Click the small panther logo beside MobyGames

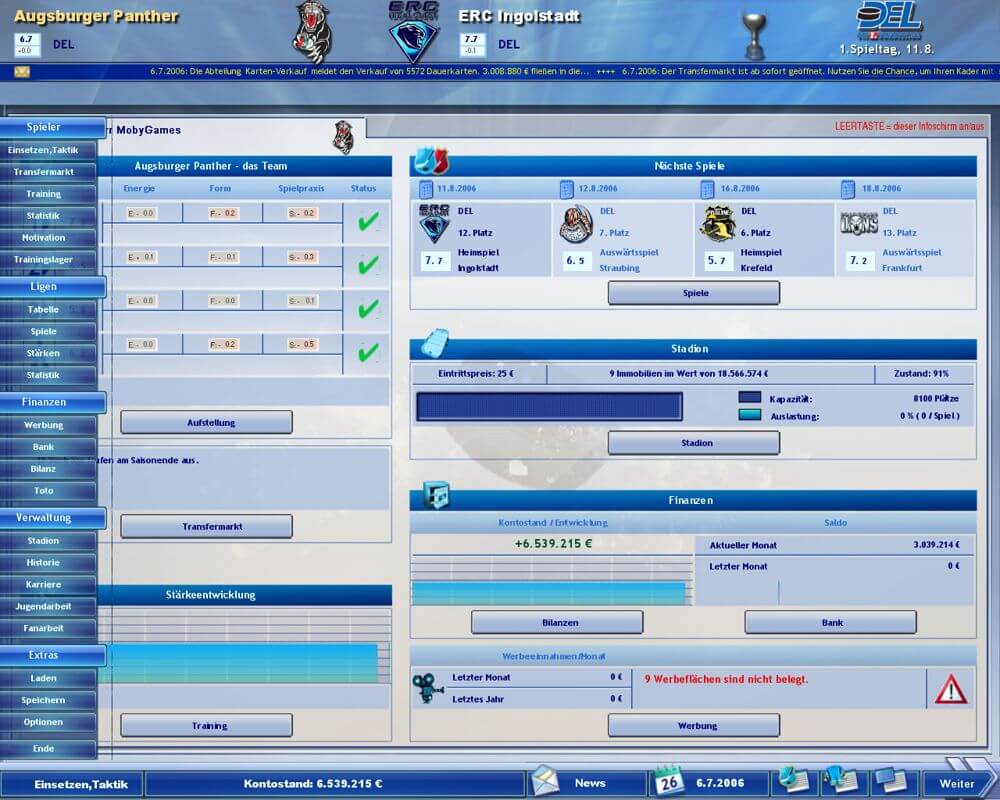[x=344, y=137]
